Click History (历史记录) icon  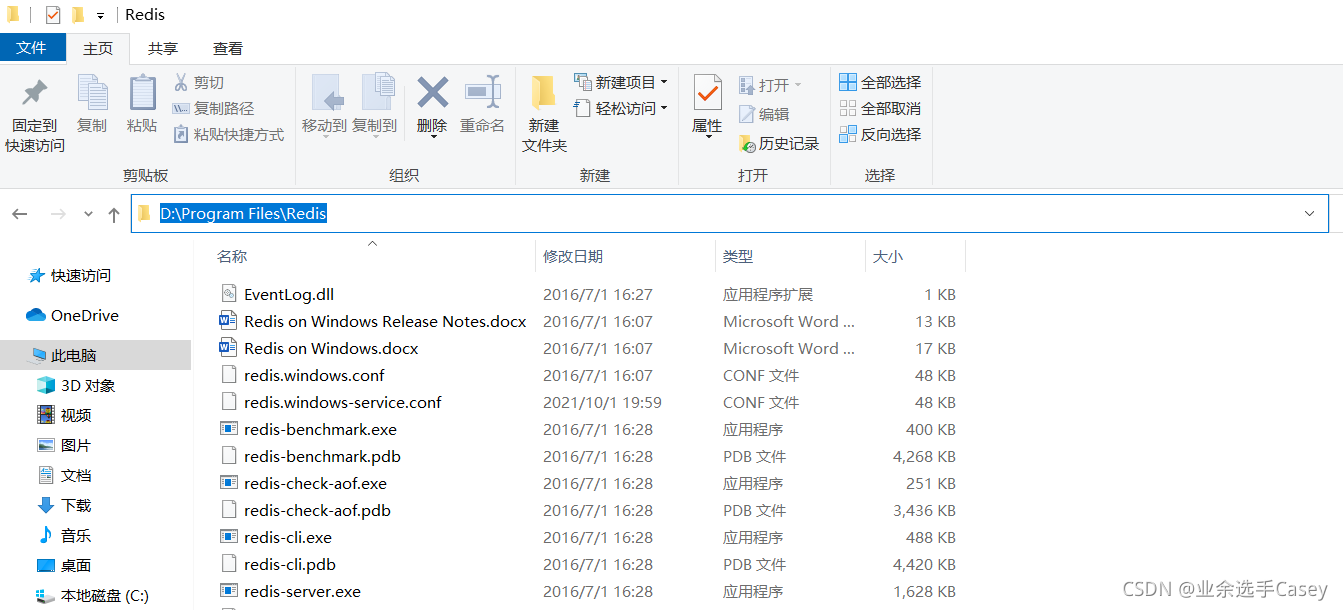[747, 143]
